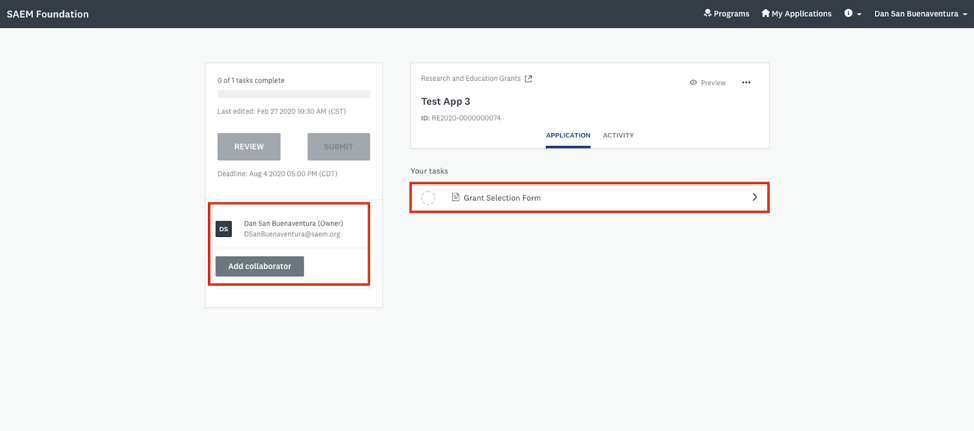This screenshot has height=431, width=974.
Task: Click the Grant Selection Form status circle
Action: 428,198
